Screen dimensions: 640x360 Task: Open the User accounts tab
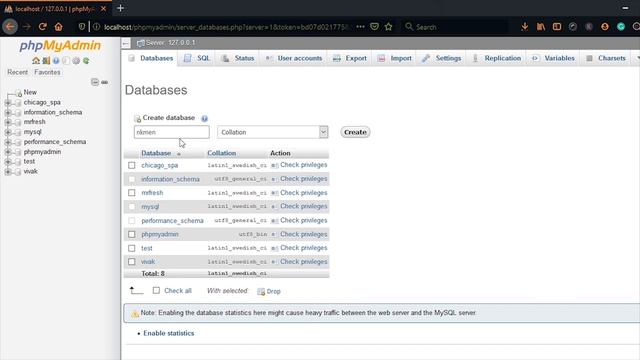[x=294, y=58]
